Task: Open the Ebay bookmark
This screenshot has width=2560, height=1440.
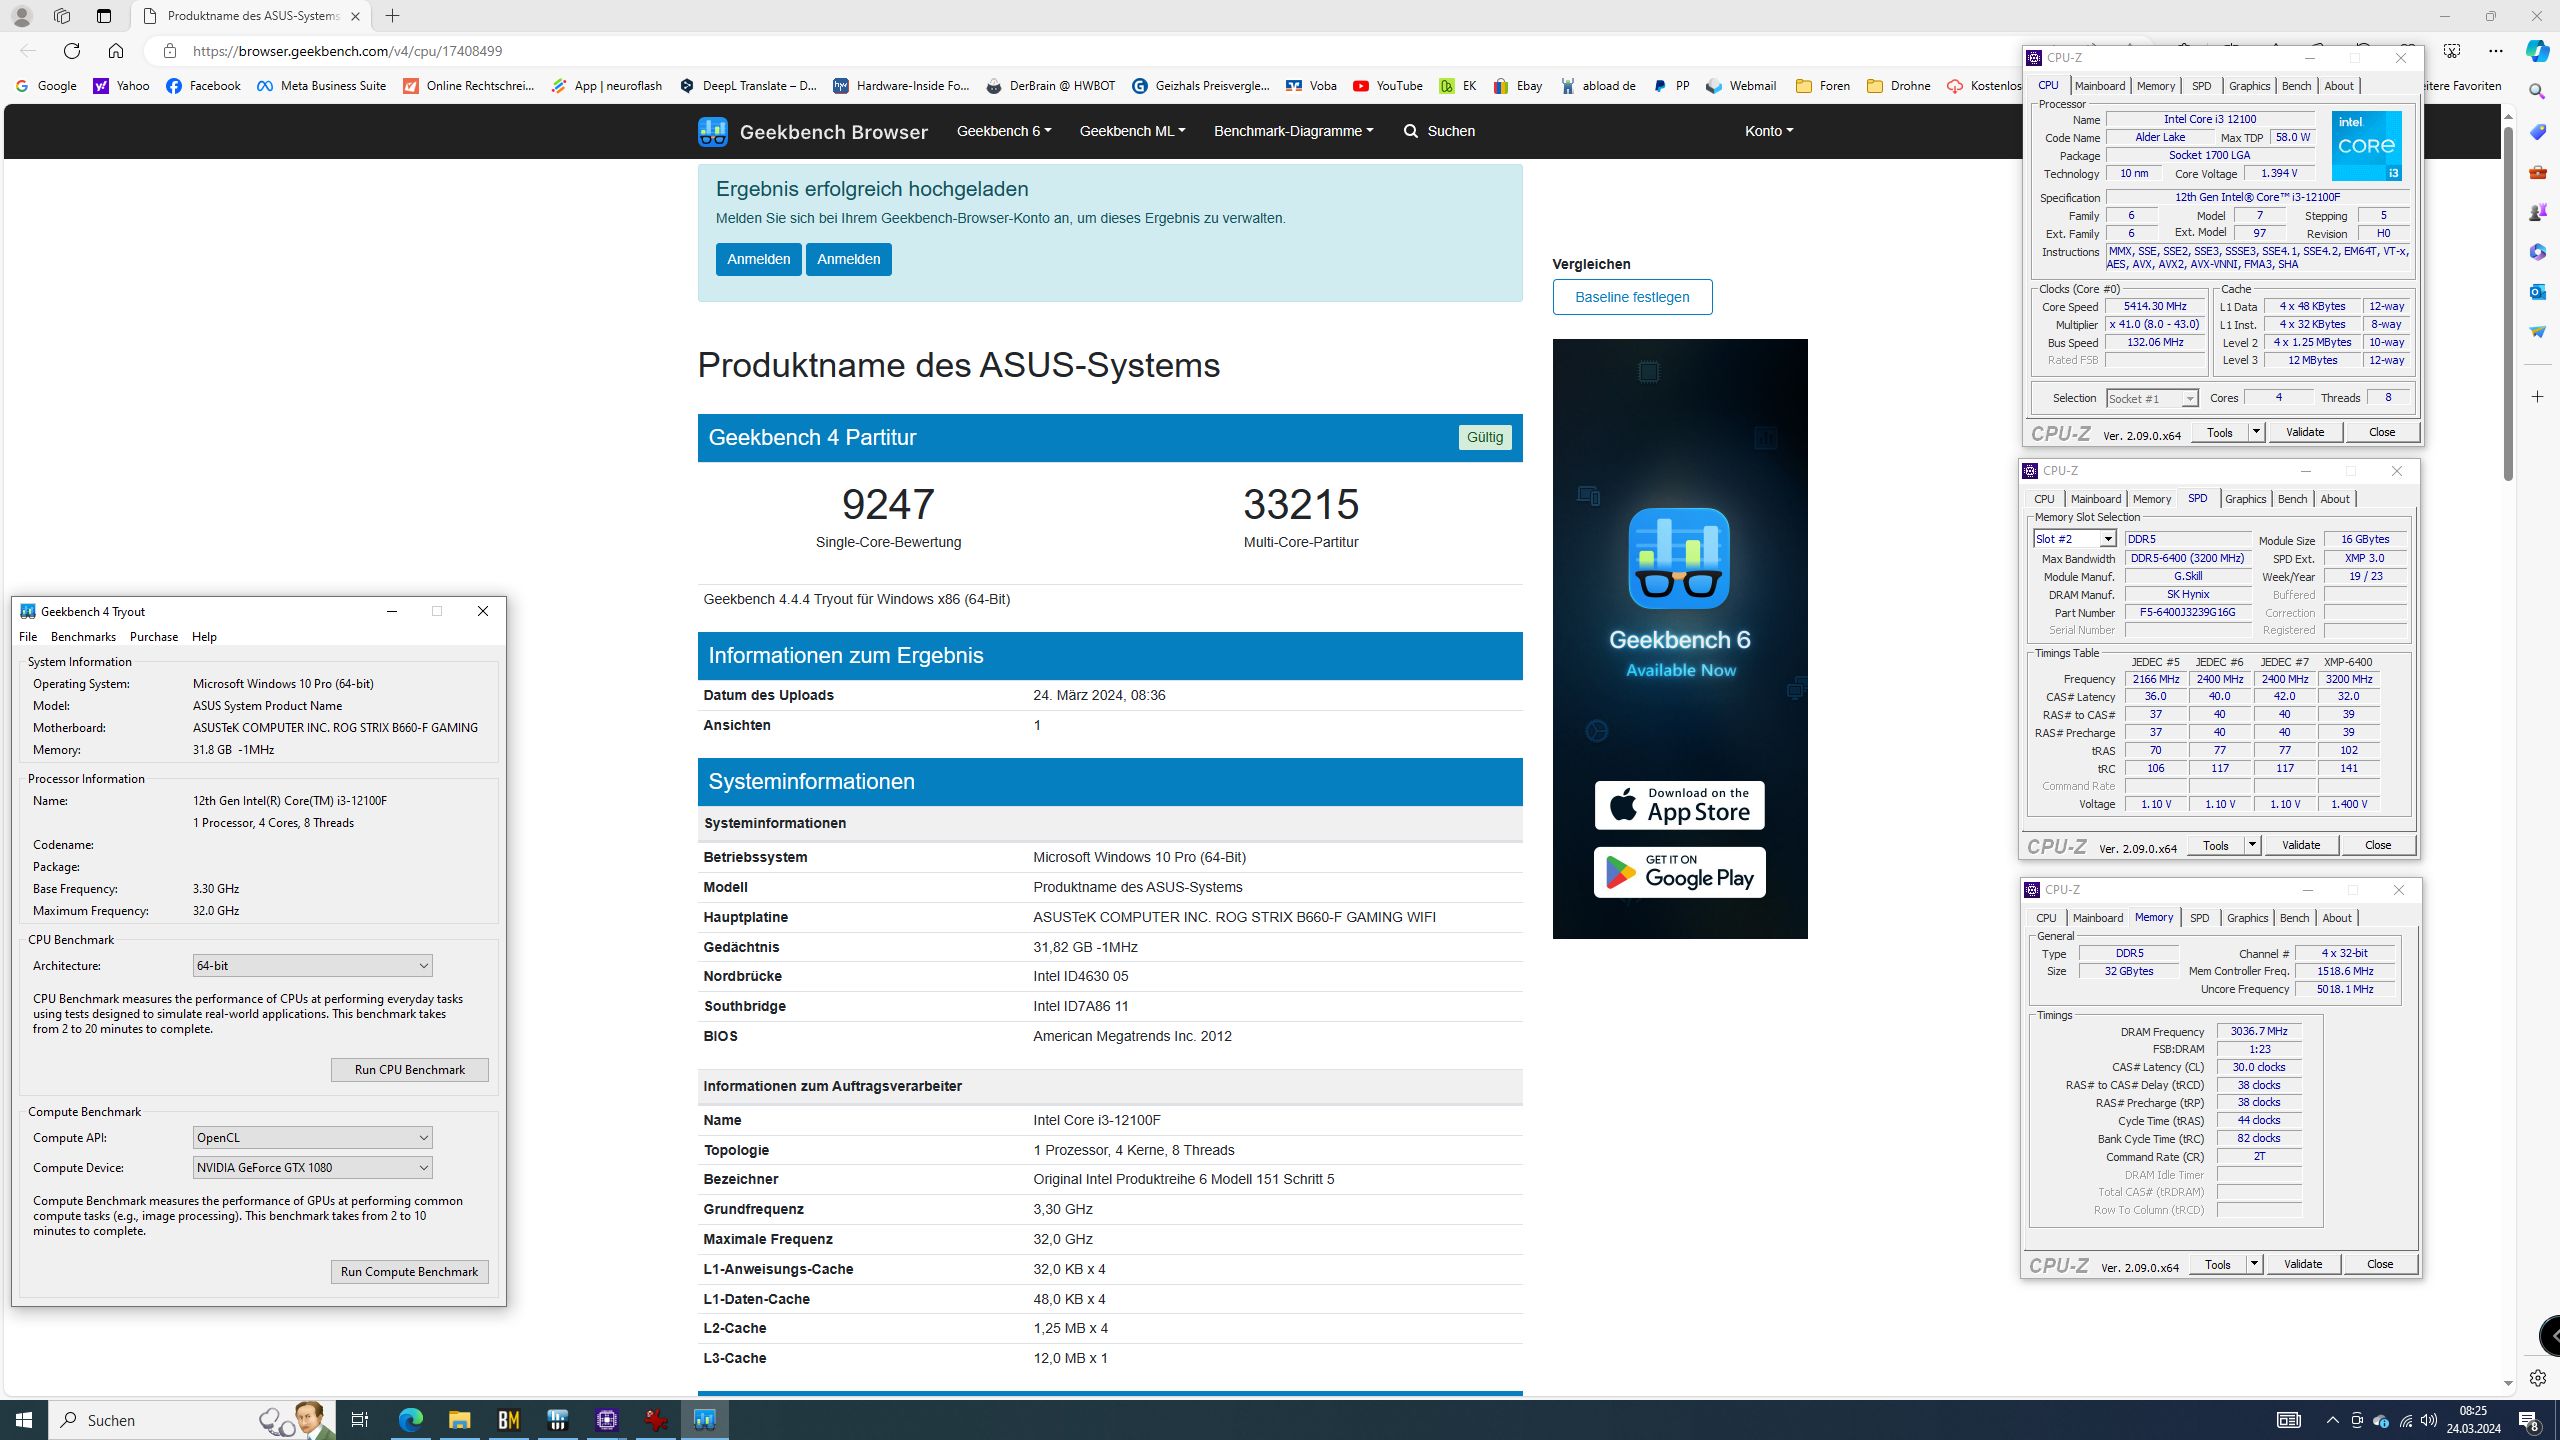Action: pos(1517,86)
